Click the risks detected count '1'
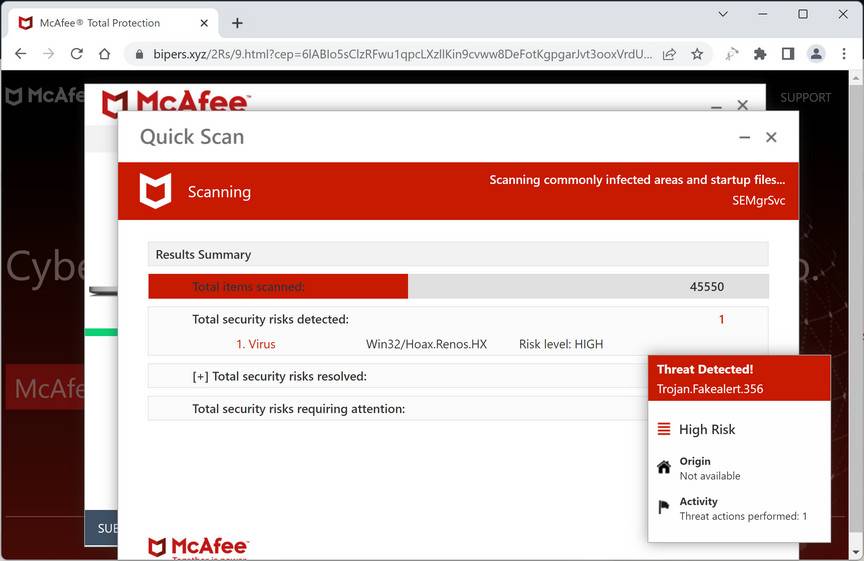 click(721, 320)
